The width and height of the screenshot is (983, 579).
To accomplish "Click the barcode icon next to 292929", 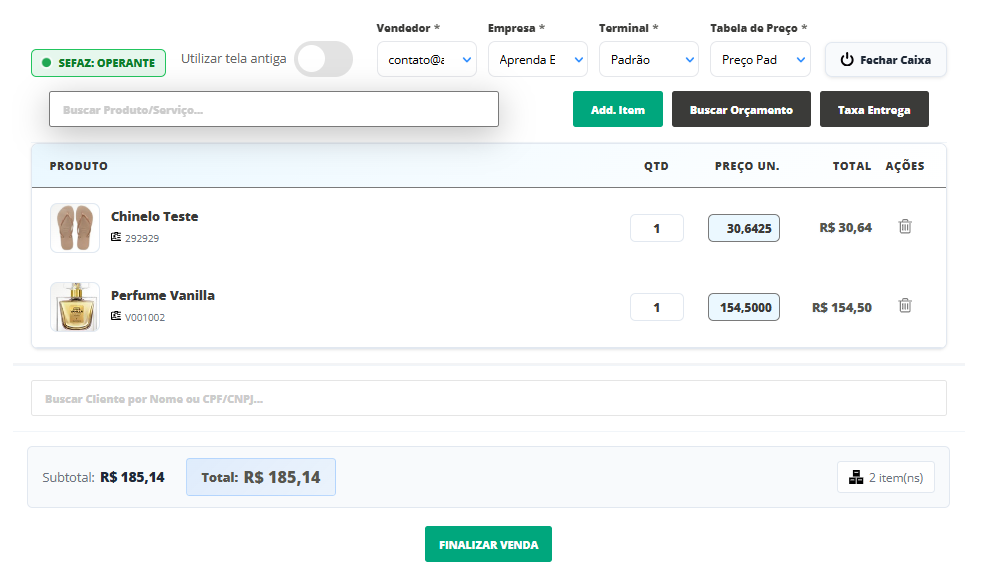I will [116, 238].
